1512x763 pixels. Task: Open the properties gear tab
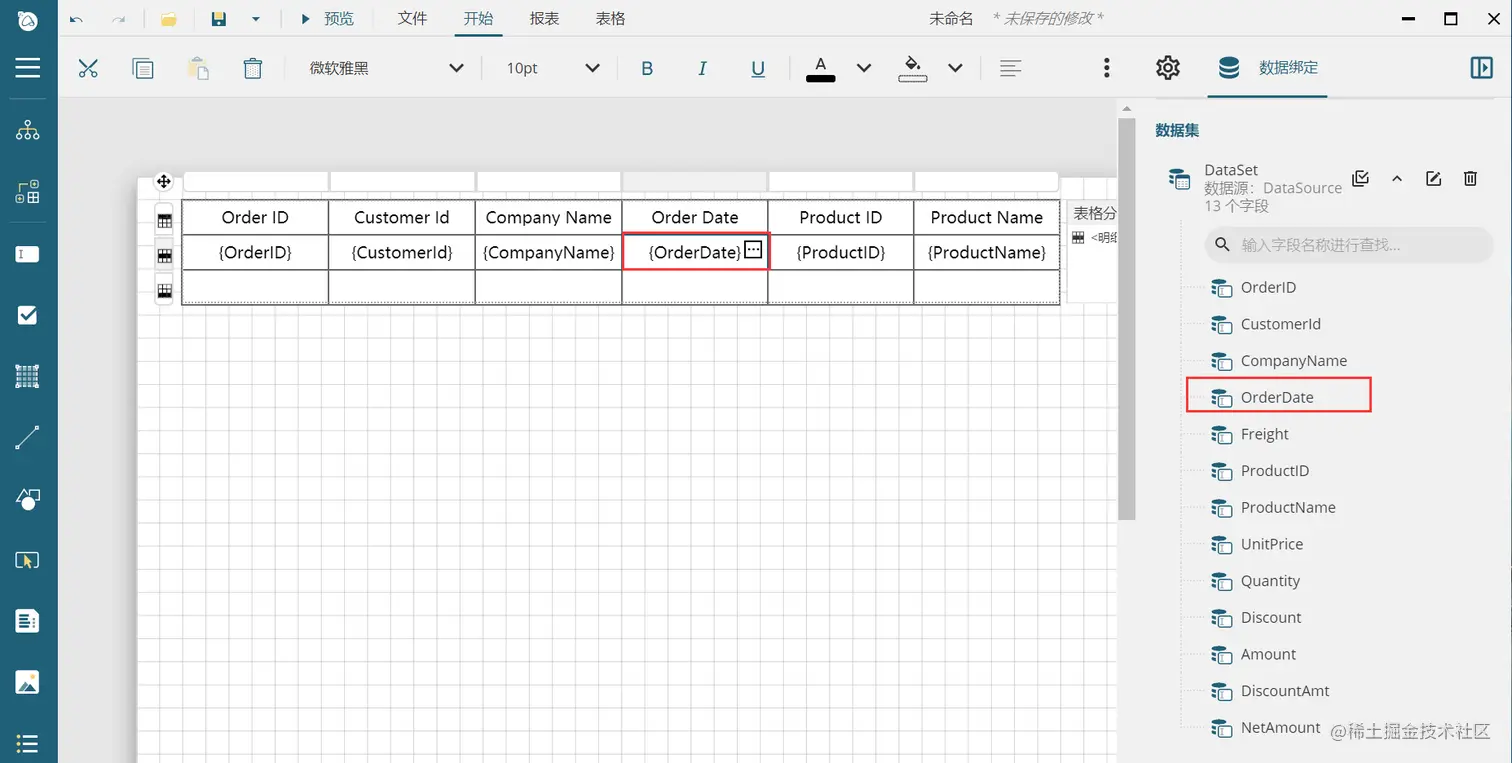(1168, 67)
